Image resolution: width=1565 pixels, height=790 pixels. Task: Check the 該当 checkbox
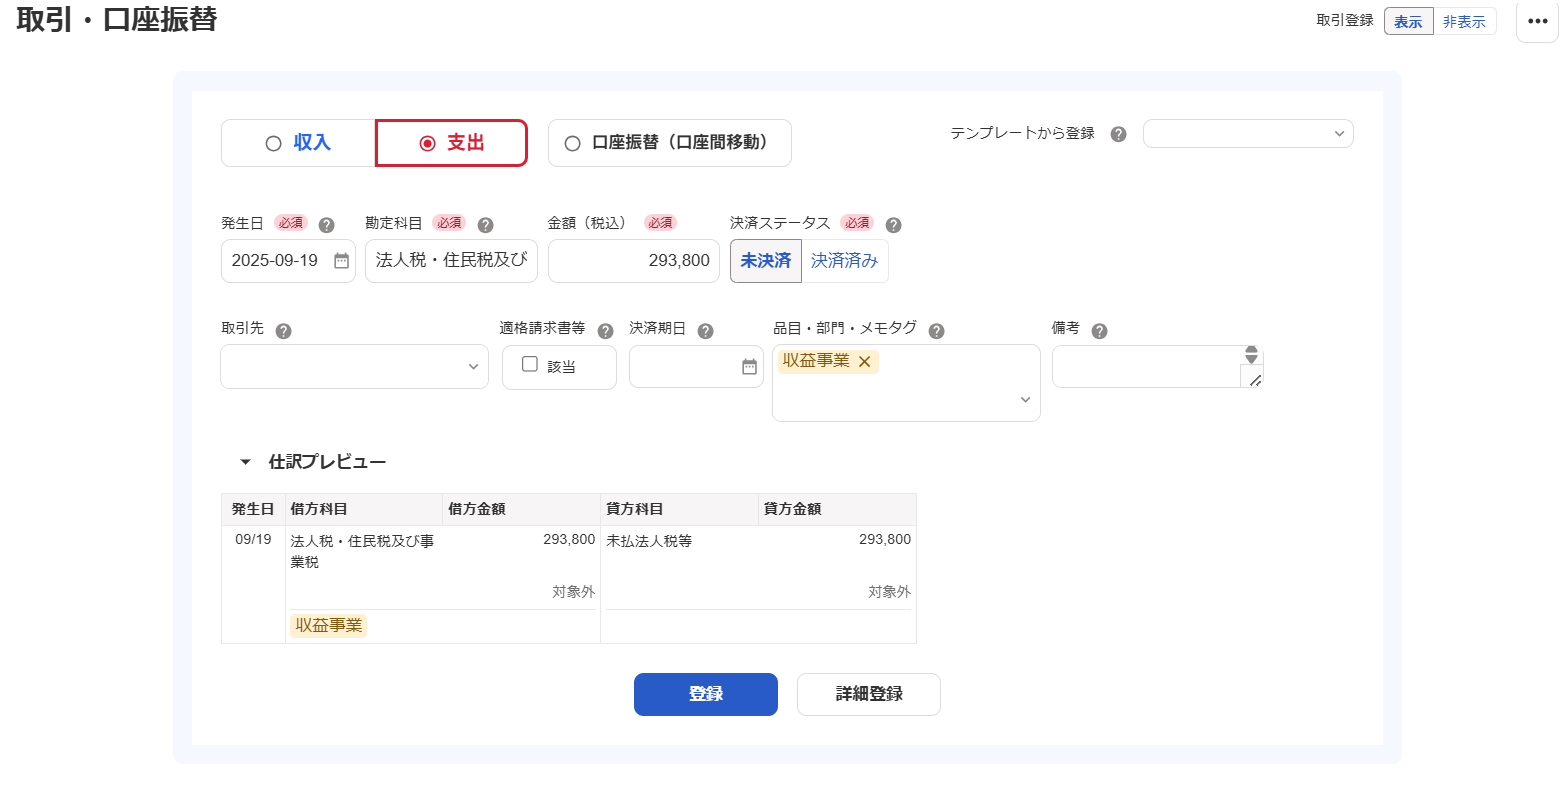530,364
